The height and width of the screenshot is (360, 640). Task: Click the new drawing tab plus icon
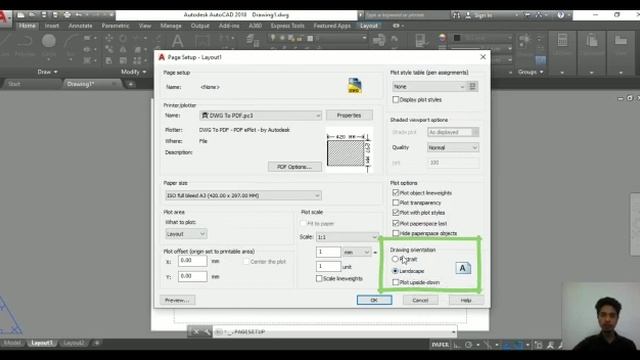pyautogui.click(x=131, y=84)
